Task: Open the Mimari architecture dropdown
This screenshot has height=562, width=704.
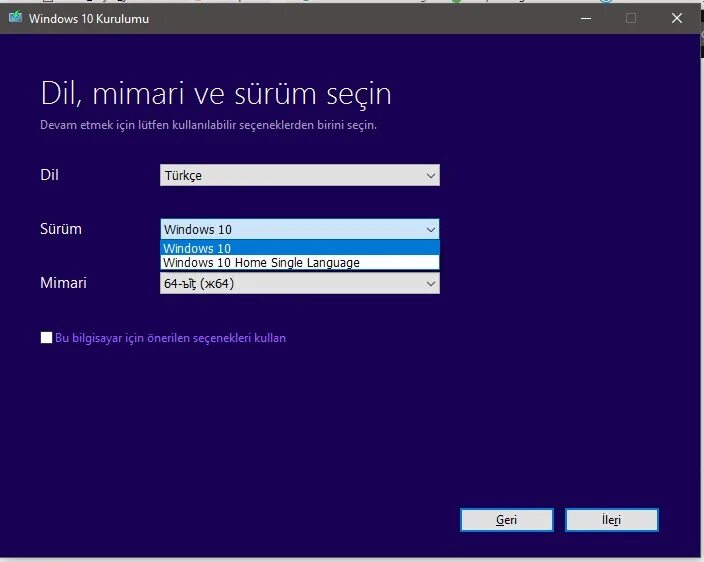Action: 299,284
